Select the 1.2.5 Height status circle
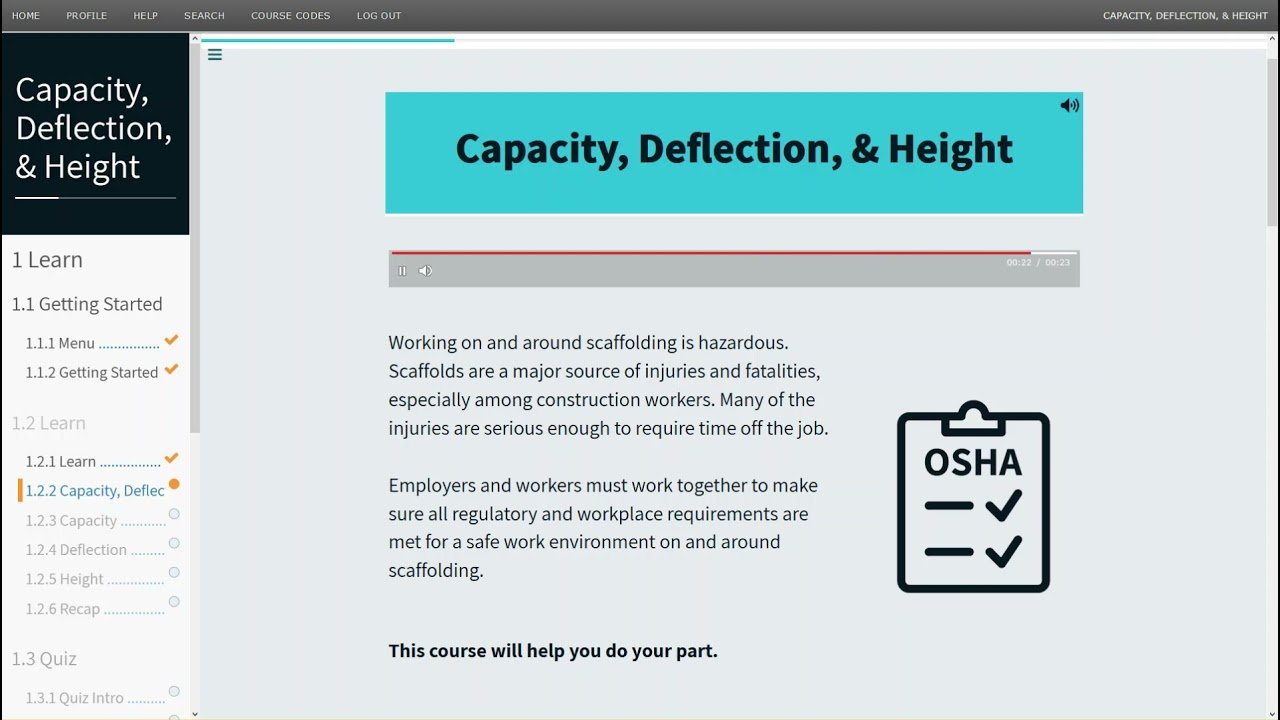Image resolution: width=1280 pixels, height=720 pixels. click(174, 573)
